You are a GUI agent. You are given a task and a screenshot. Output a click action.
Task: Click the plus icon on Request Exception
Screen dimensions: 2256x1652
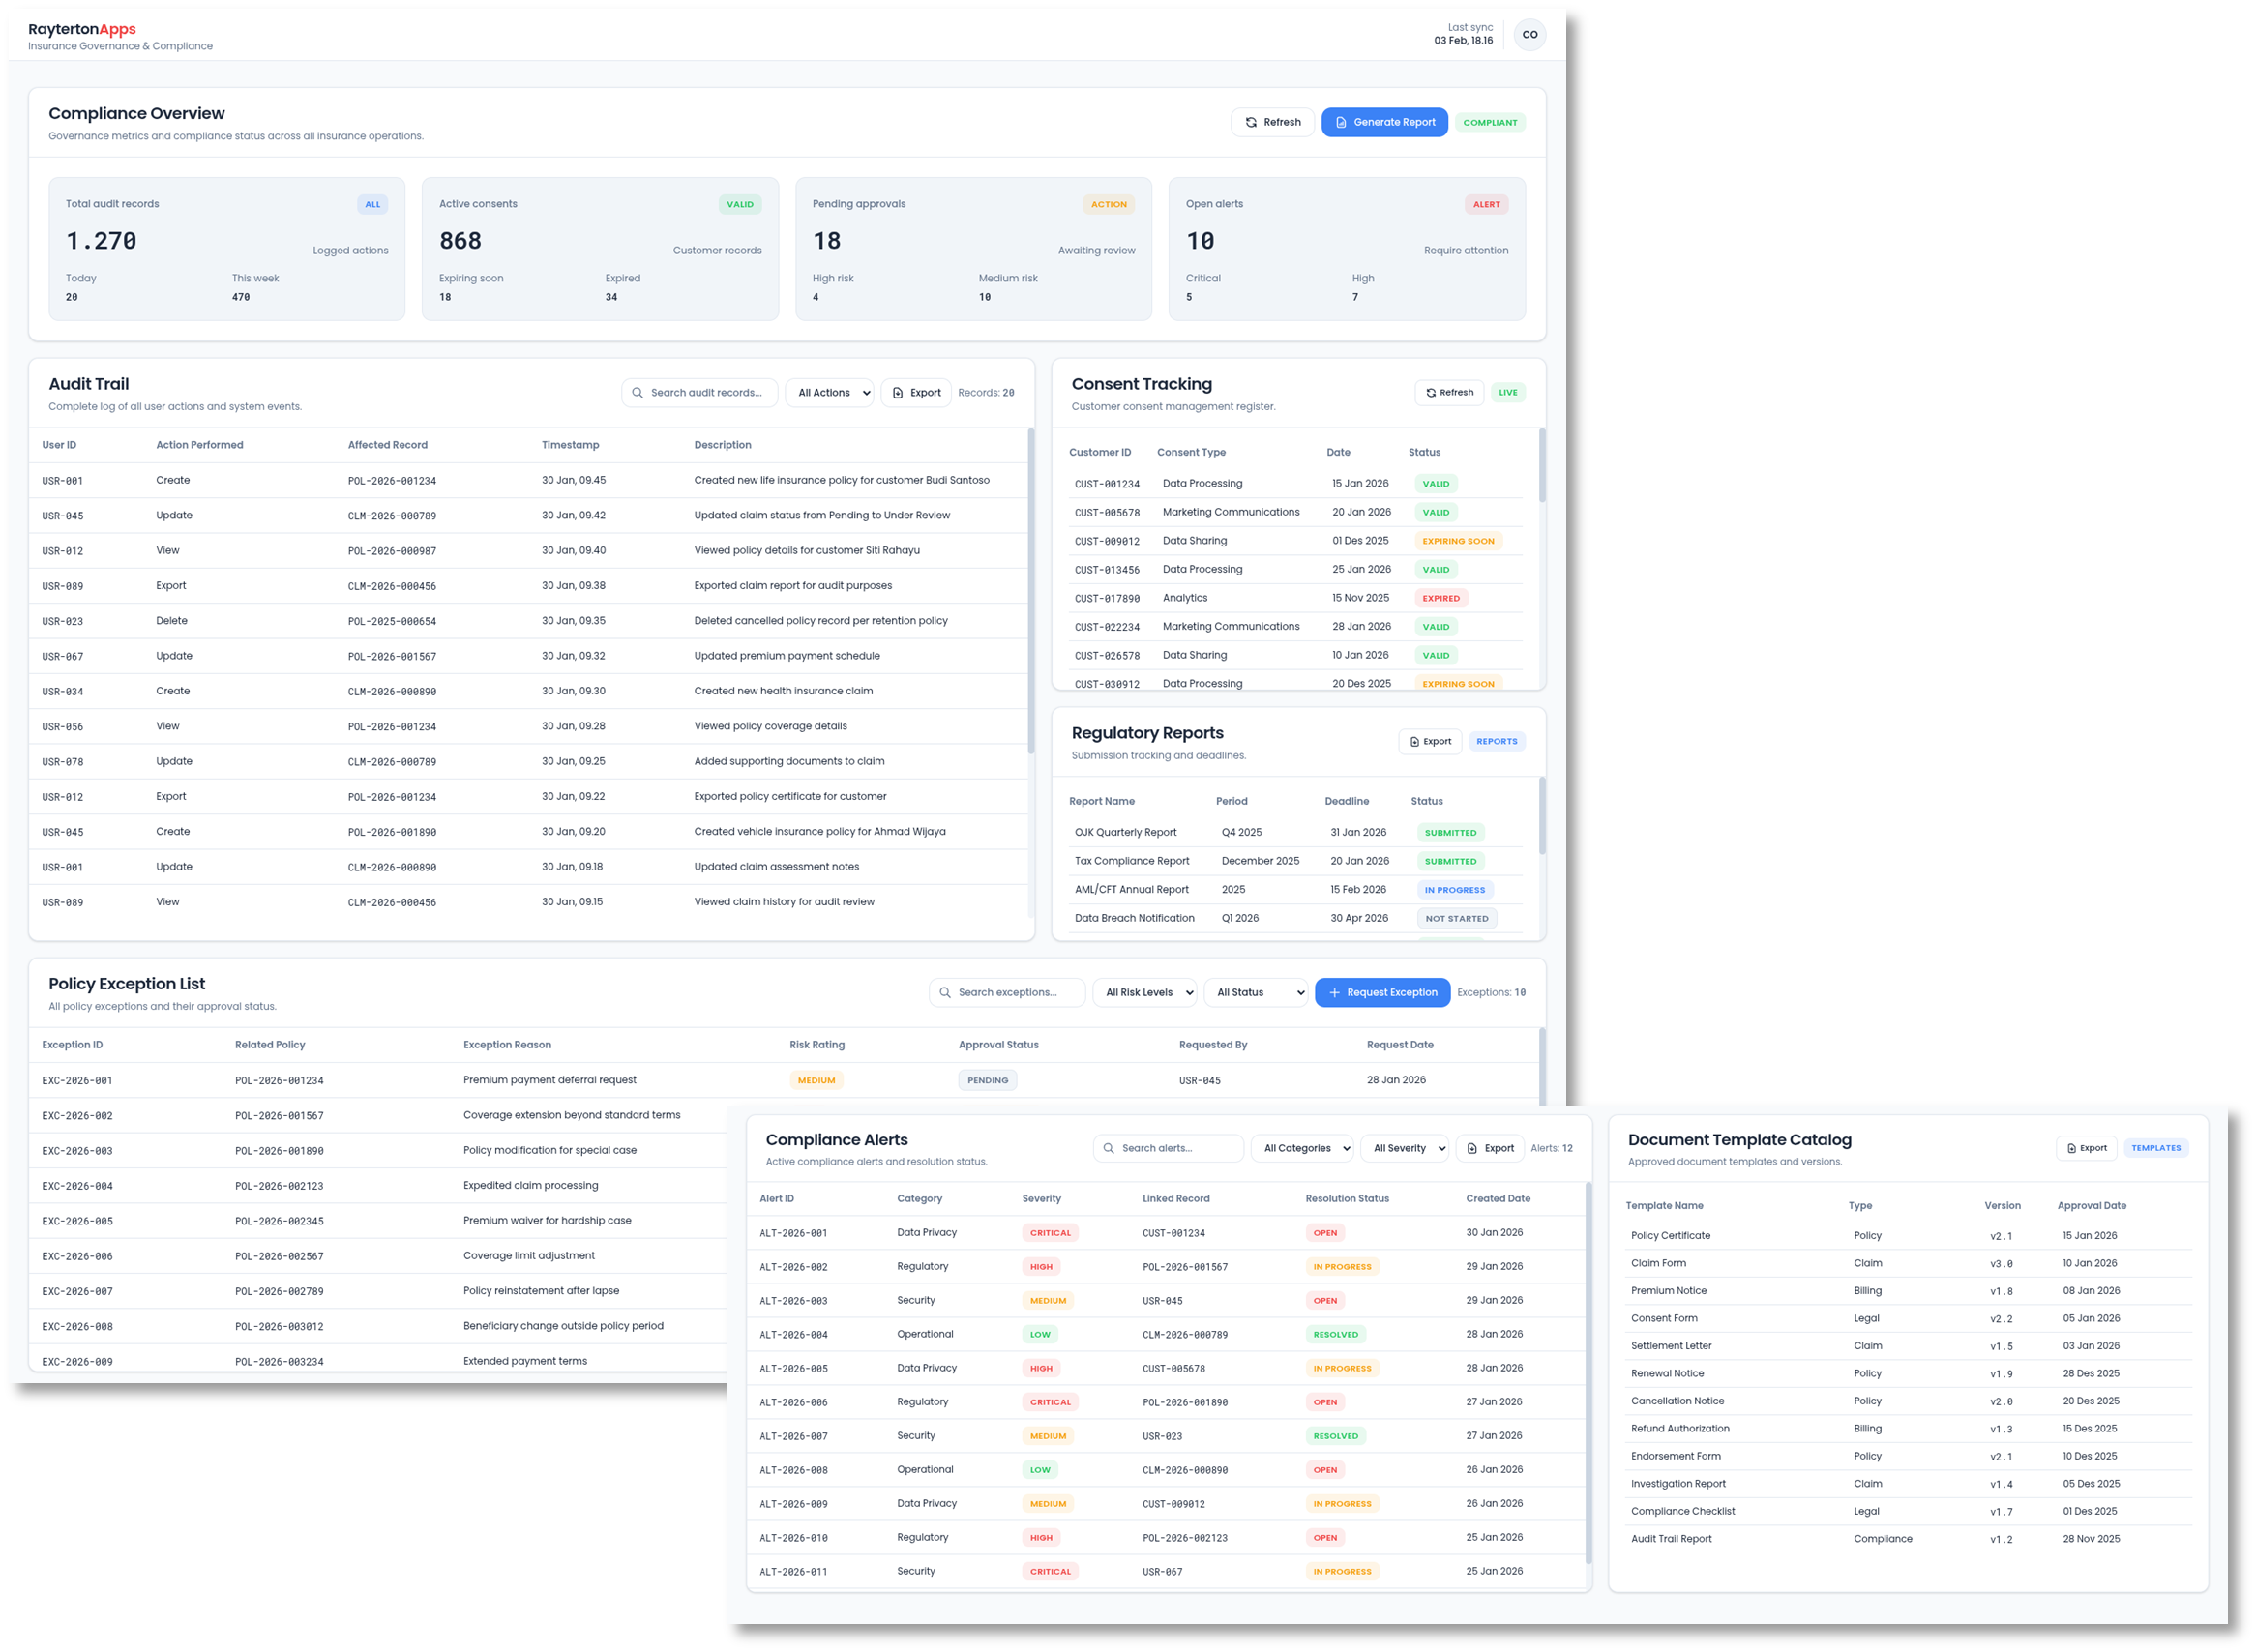point(1334,993)
